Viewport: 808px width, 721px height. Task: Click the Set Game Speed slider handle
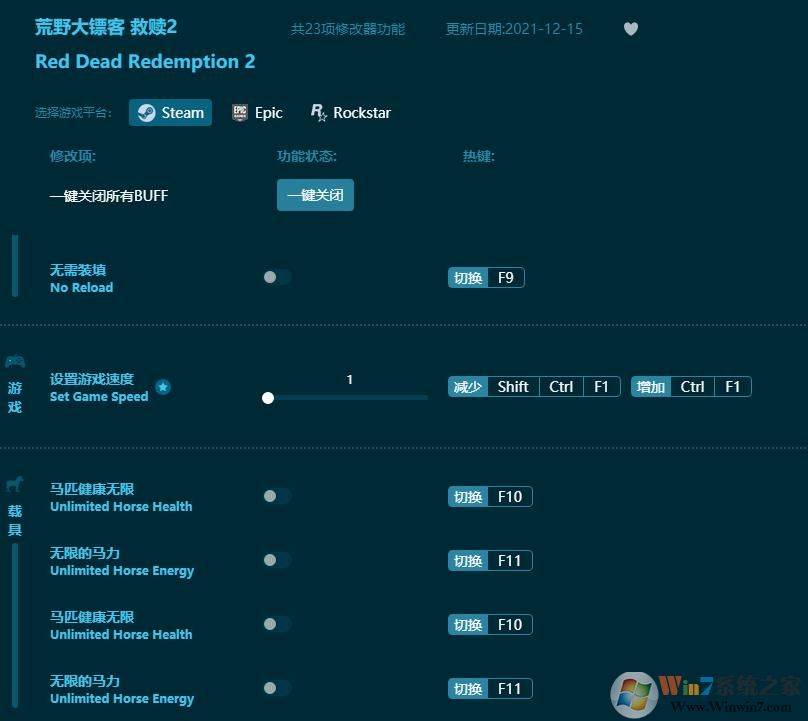(268, 398)
